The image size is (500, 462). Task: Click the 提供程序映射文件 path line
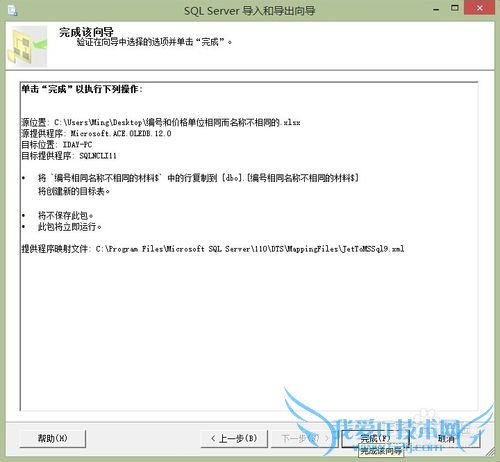(213, 249)
